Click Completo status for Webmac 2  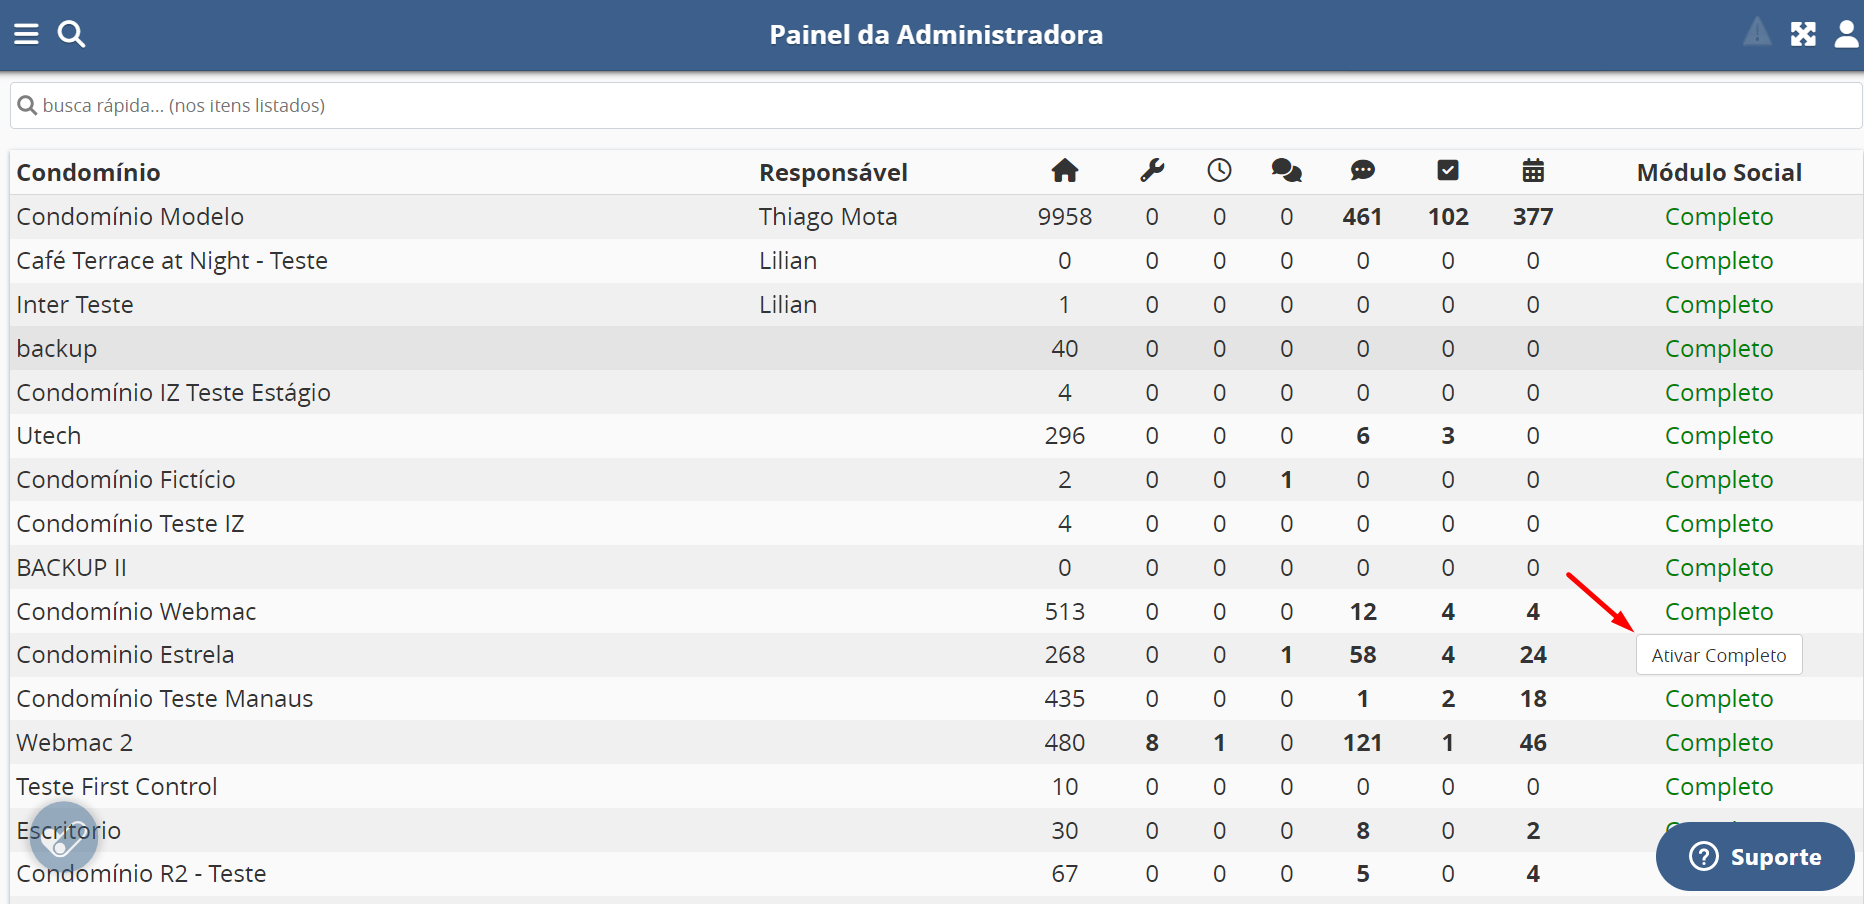click(1718, 743)
